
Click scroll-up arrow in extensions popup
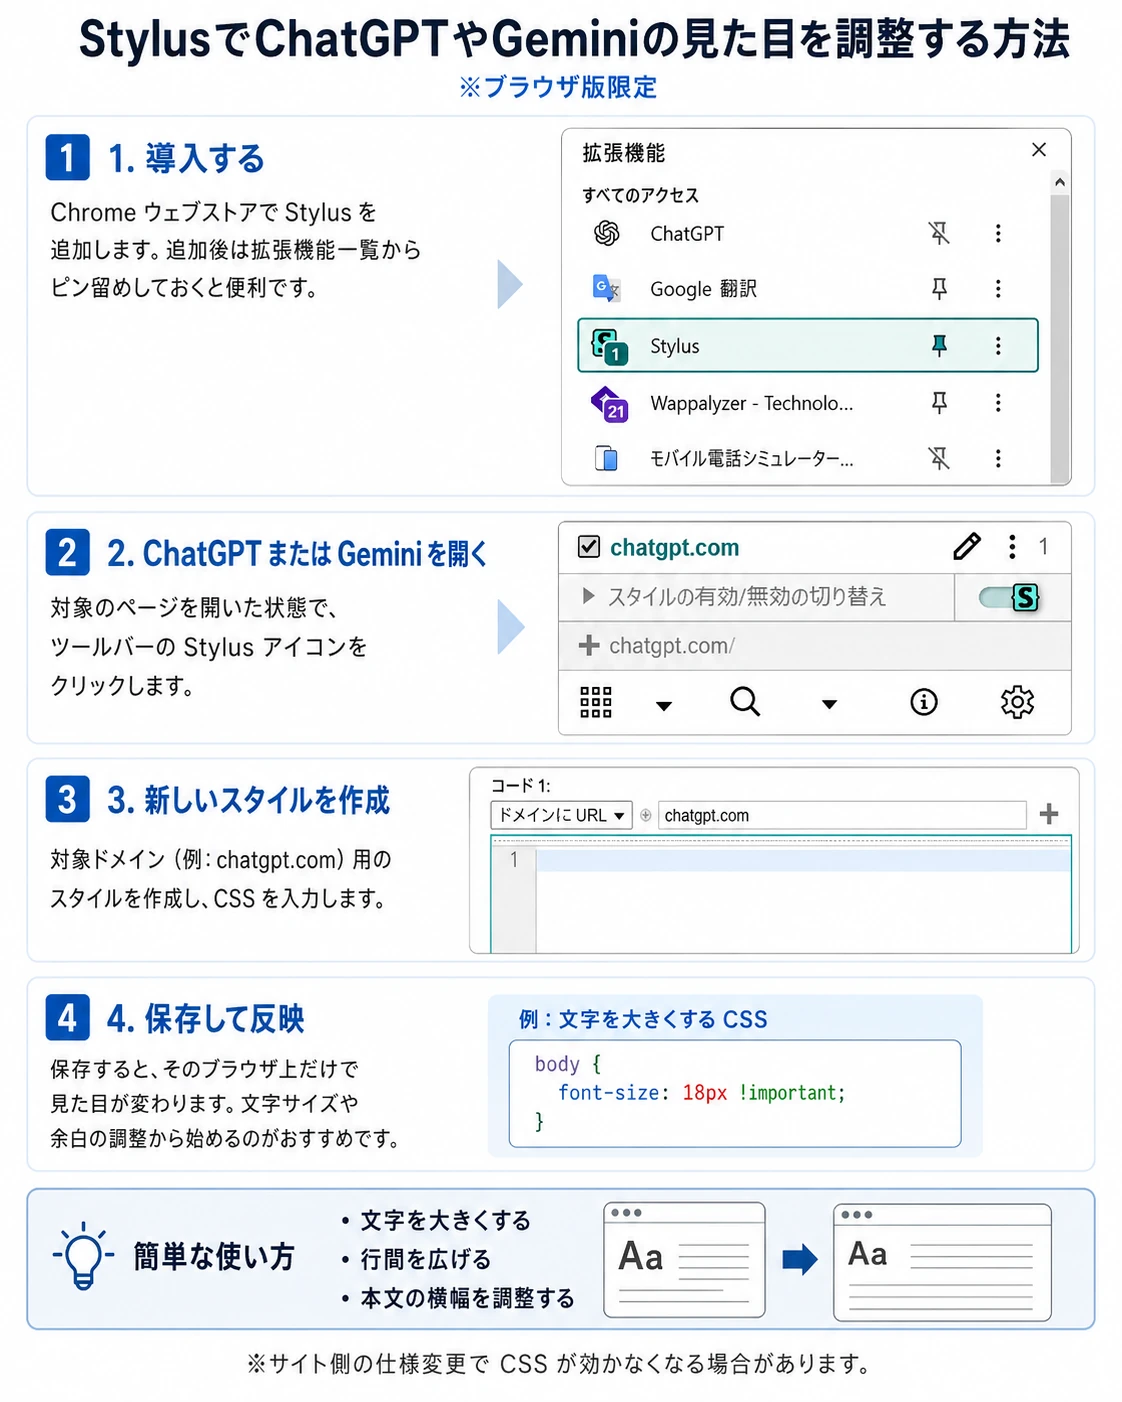pyautogui.click(x=1060, y=182)
